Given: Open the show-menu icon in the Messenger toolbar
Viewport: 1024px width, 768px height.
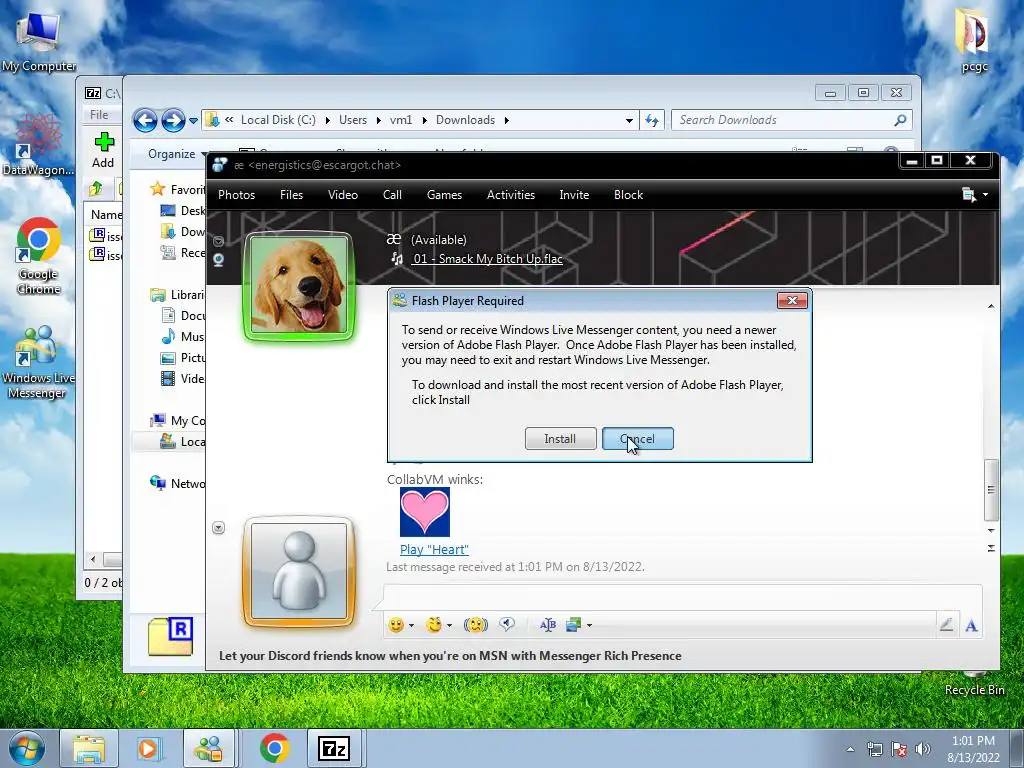Looking at the screenshot, I should (x=974, y=195).
